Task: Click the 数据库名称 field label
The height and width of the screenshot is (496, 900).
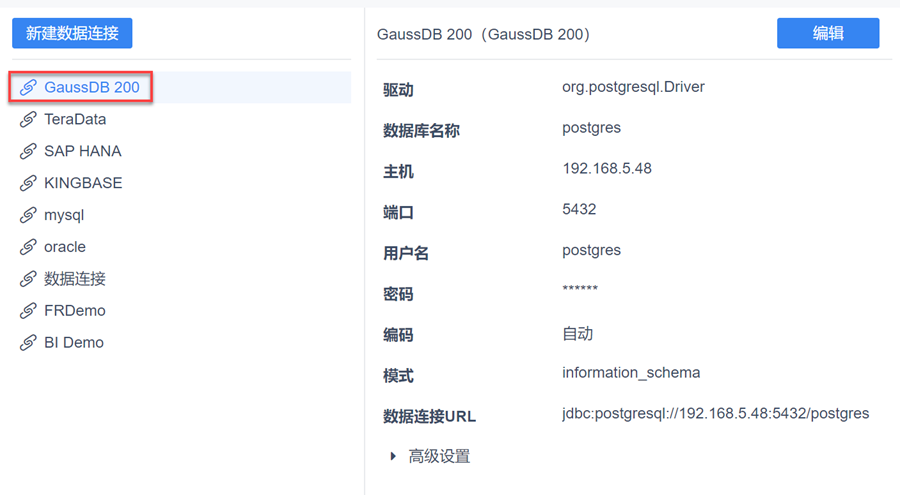Action: tap(421, 131)
